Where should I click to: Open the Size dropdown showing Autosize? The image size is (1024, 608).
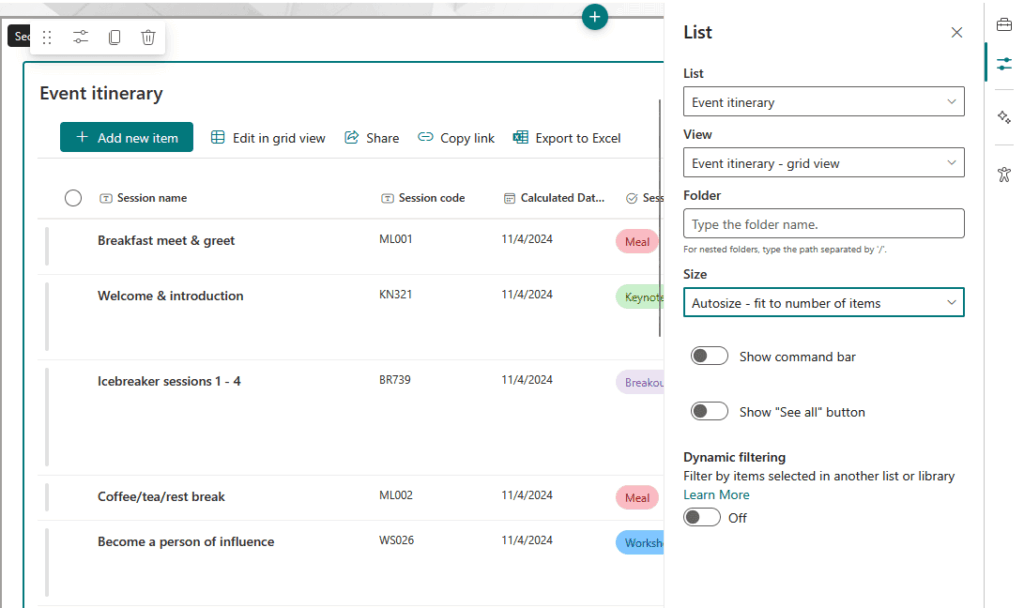(824, 302)
